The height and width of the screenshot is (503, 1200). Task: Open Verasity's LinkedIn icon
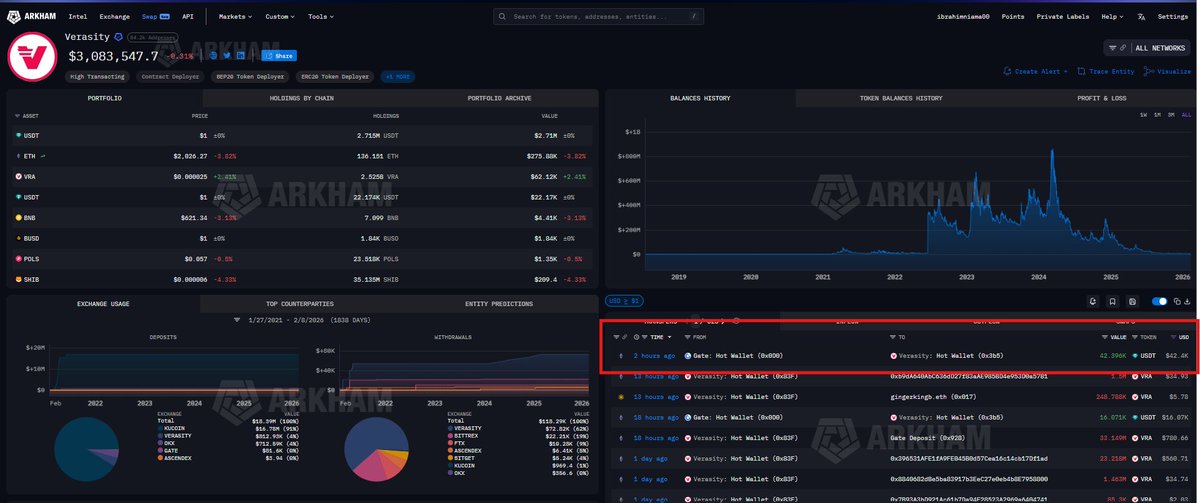pos(242,56)
